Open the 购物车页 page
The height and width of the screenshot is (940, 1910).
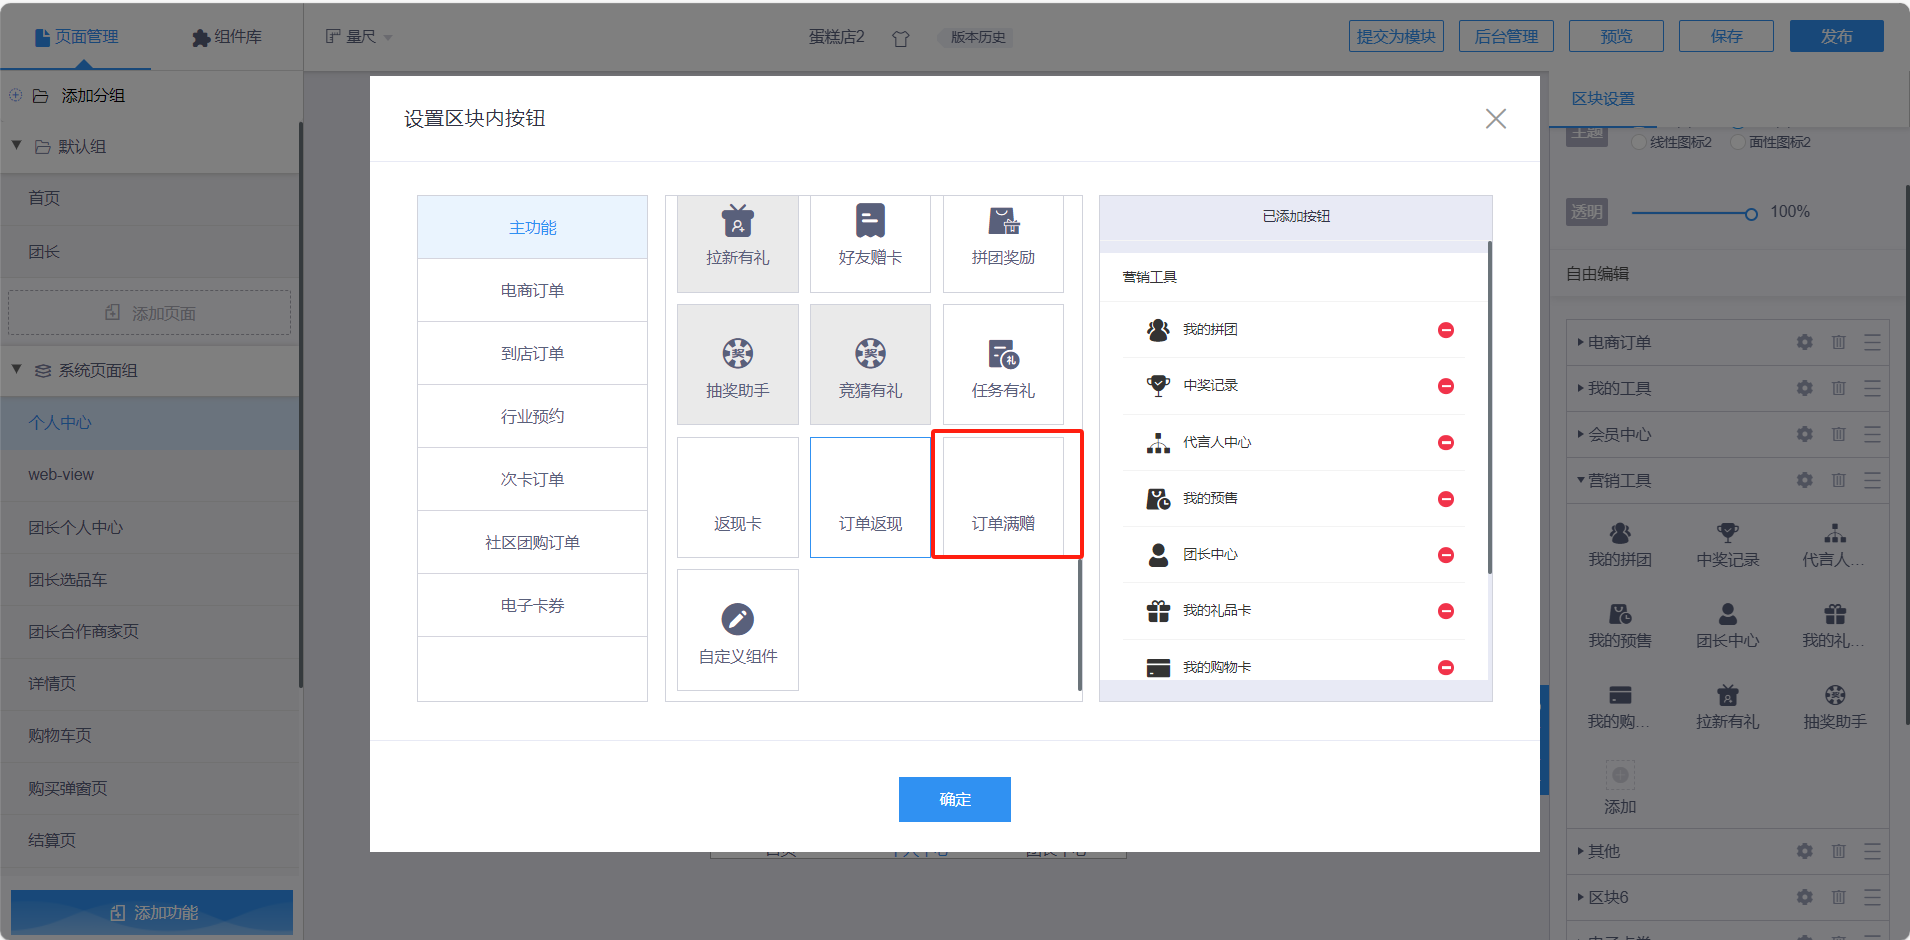(x=150, y=736)
